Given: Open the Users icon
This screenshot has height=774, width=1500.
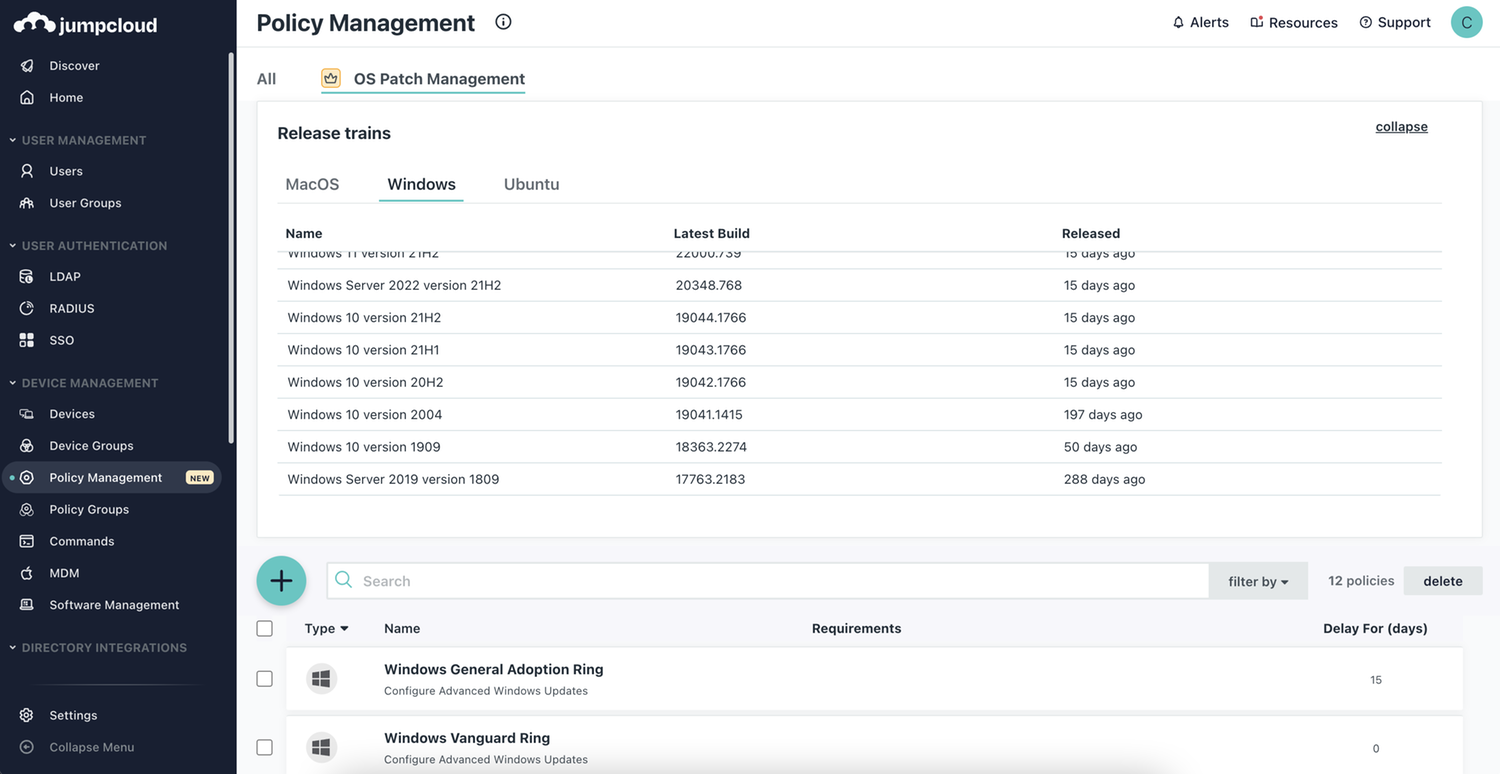Looking at the screenshot, I should [27, 171].
